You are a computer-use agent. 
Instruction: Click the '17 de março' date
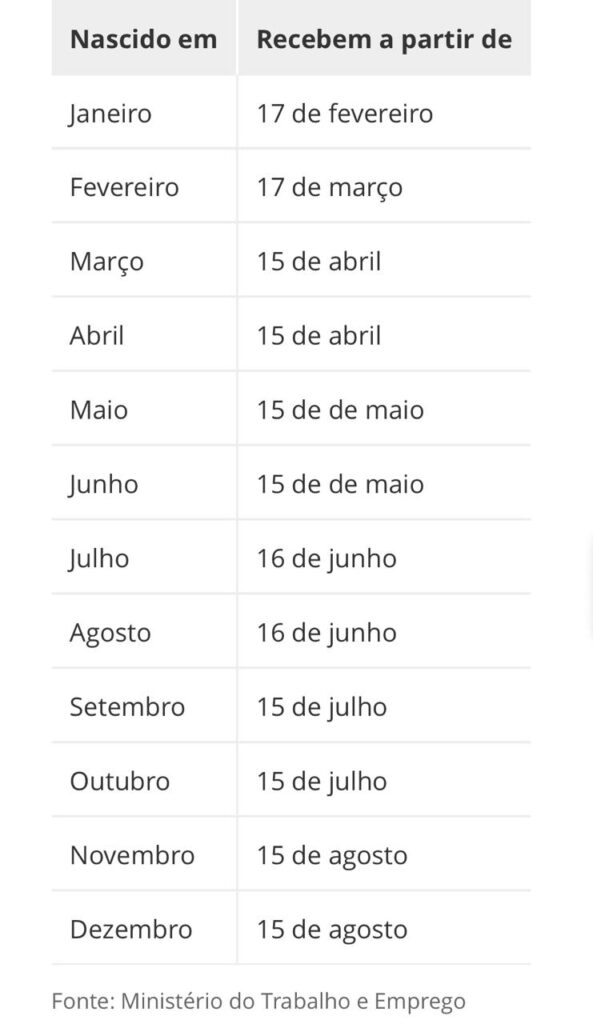click(x=329, y=187)
